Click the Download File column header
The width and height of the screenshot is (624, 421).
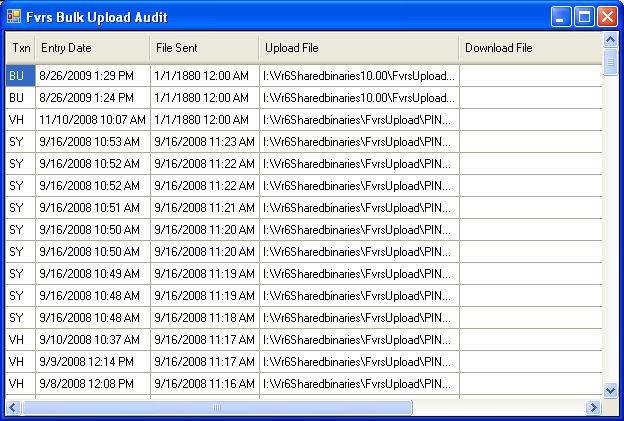530,48
